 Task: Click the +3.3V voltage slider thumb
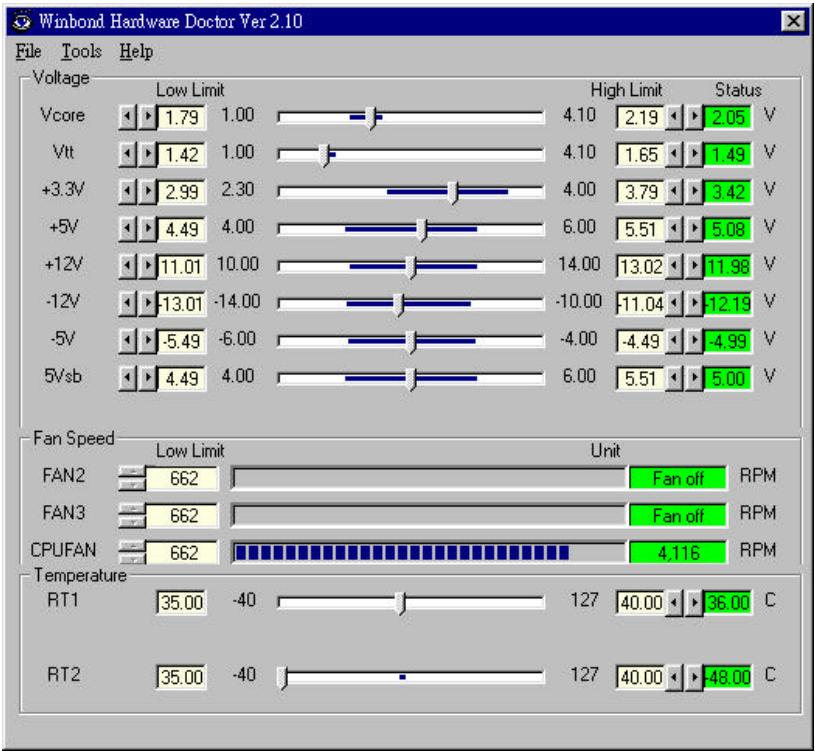tap(453, 193)
